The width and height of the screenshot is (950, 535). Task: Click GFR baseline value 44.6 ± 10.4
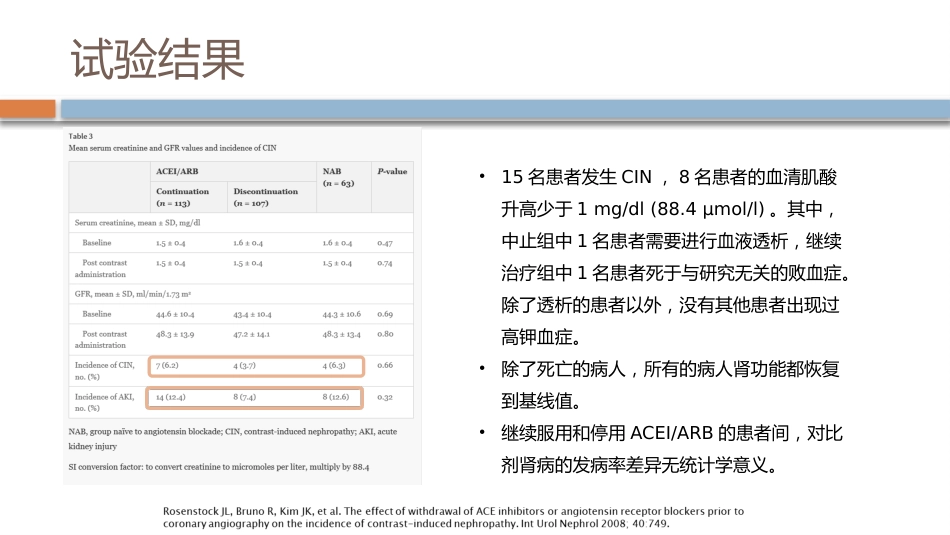click(x=175, y=314)
